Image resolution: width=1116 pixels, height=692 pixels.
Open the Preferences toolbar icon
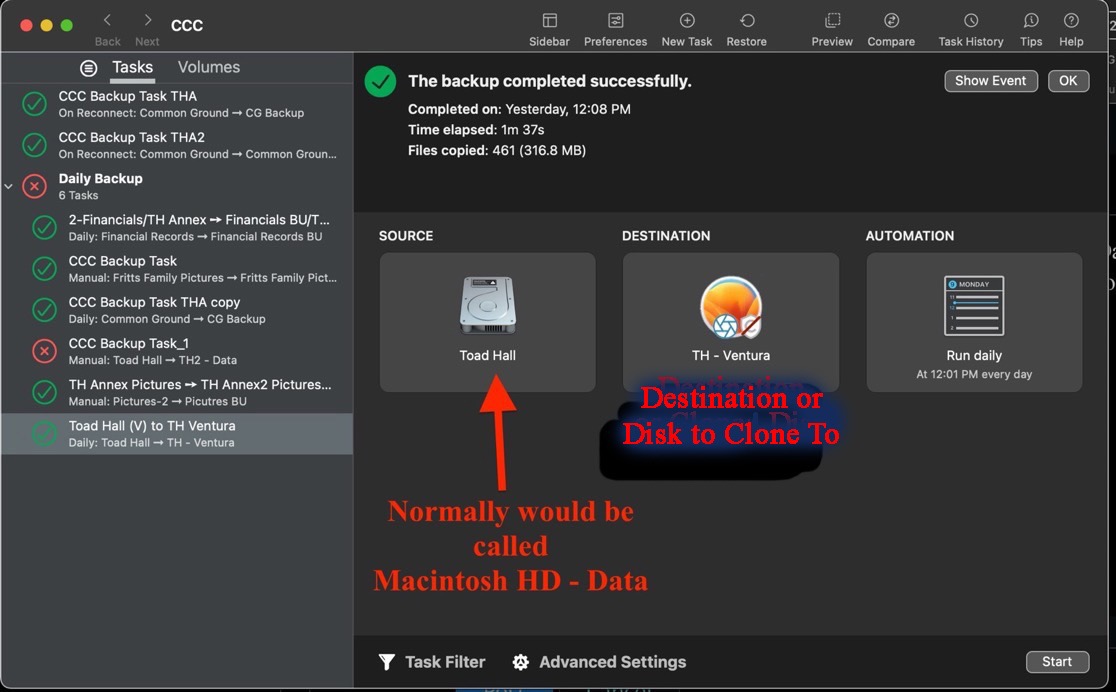point(615,21)
